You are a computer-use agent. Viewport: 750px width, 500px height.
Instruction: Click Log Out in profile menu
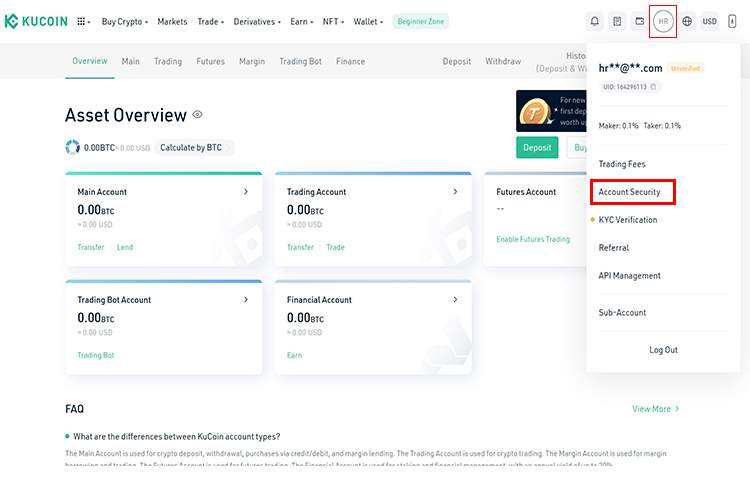pyautogui.click(x=663, y=350)
